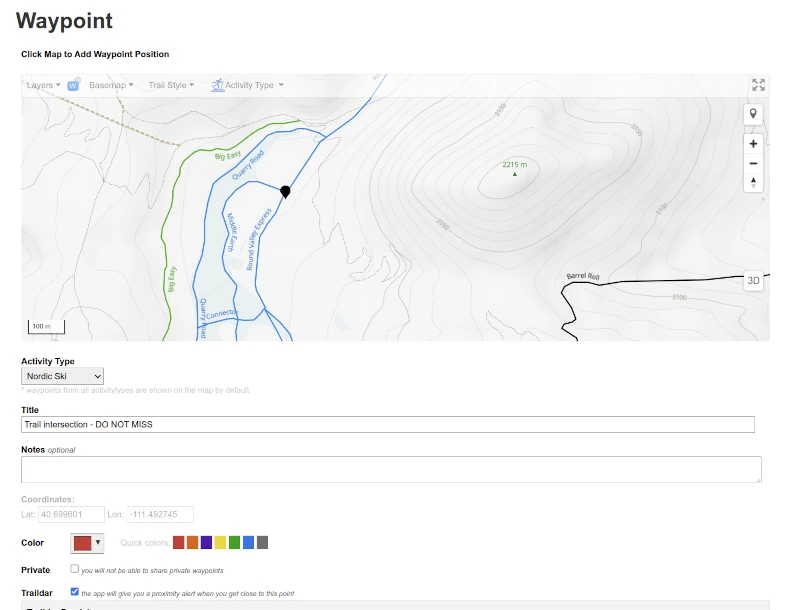This screenshot has height=610, width=800.
Task: Click the Lon coordinate field
Action: coord(160,514)
